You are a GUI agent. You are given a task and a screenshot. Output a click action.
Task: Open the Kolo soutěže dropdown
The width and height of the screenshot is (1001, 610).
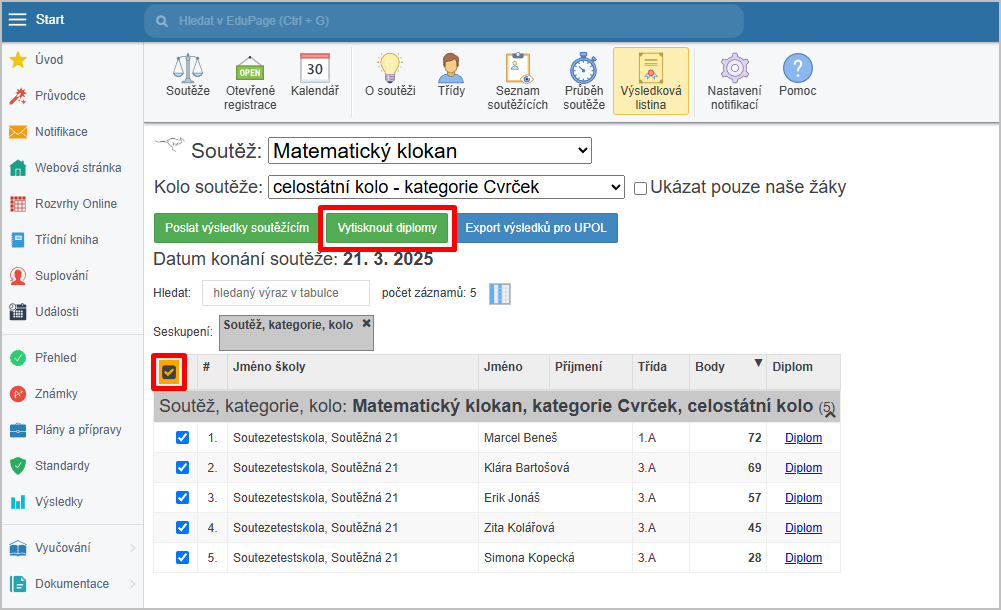446,187
